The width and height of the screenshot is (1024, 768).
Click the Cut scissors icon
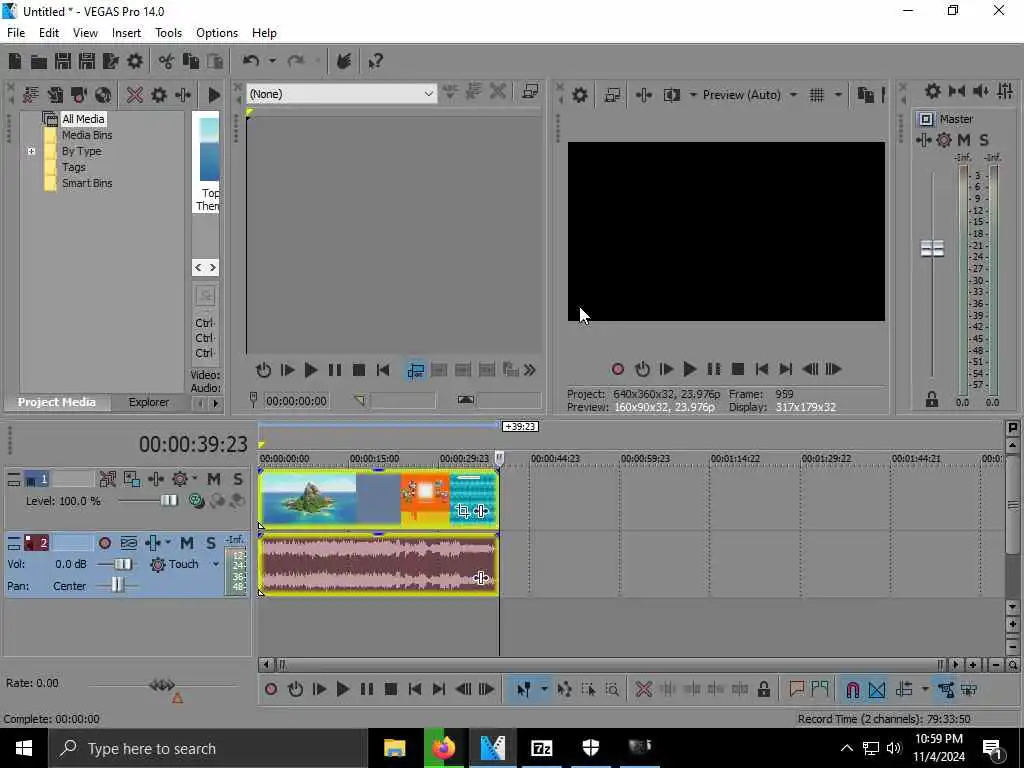[167, 61]
